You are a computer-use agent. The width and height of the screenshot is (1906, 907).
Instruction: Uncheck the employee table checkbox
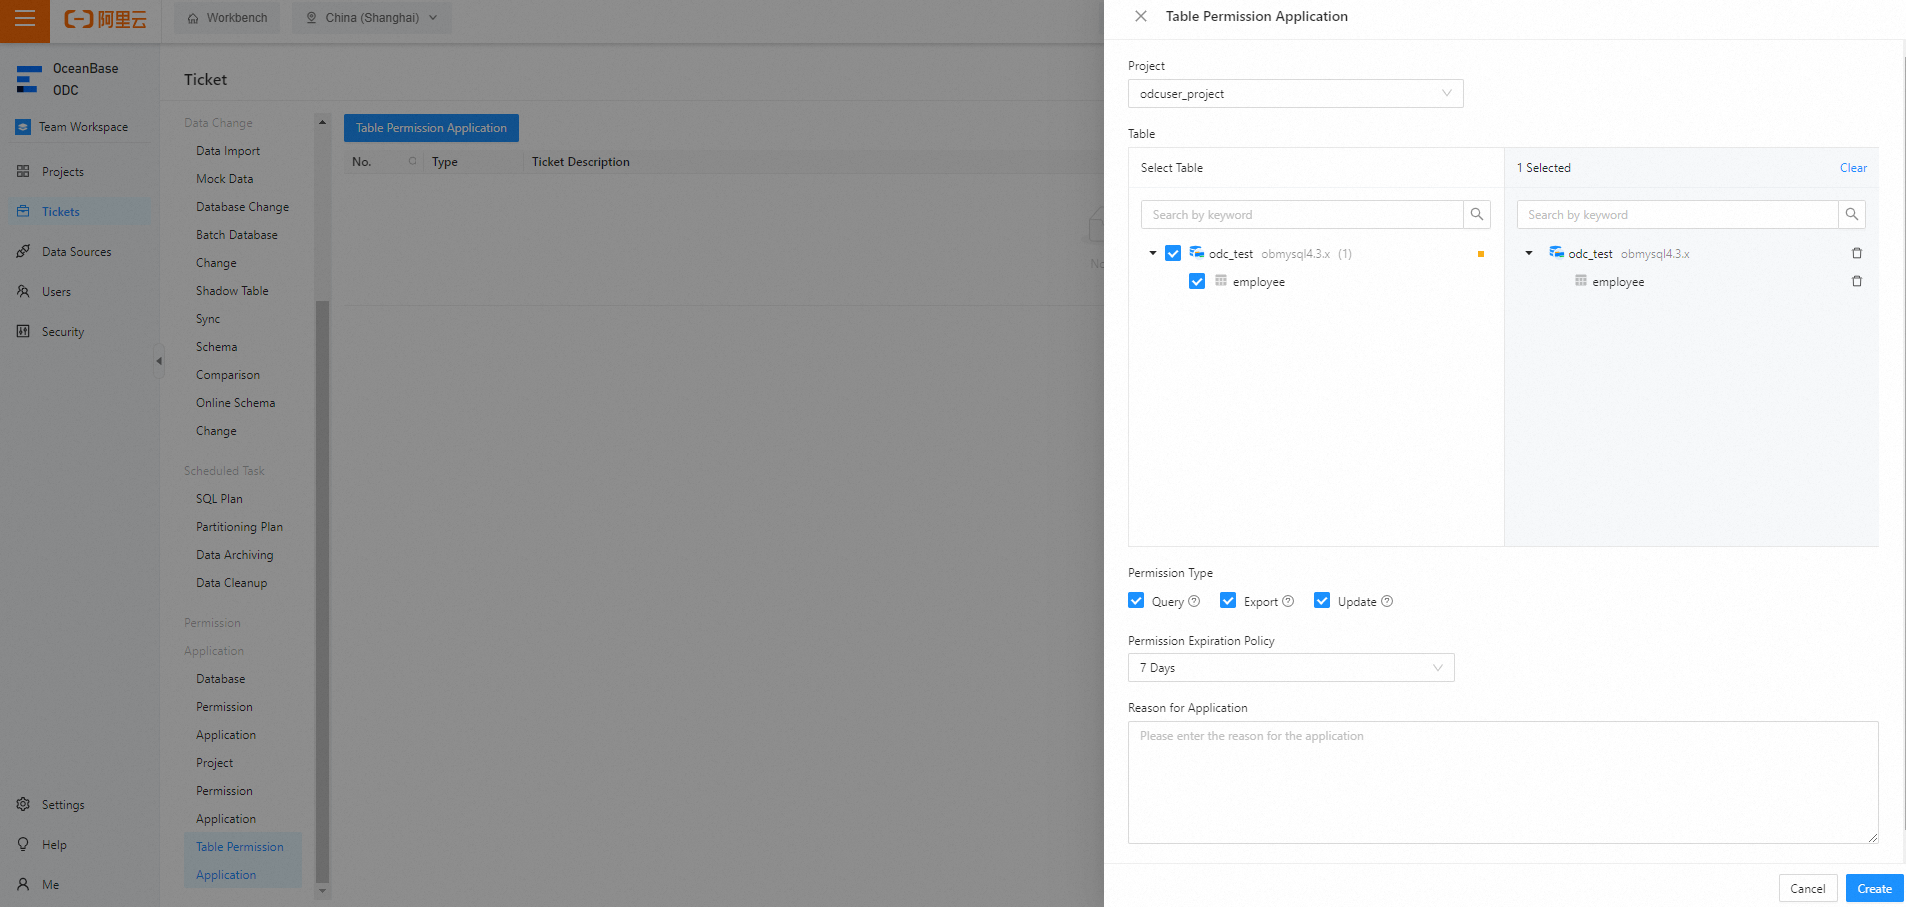coord(1197,282)
